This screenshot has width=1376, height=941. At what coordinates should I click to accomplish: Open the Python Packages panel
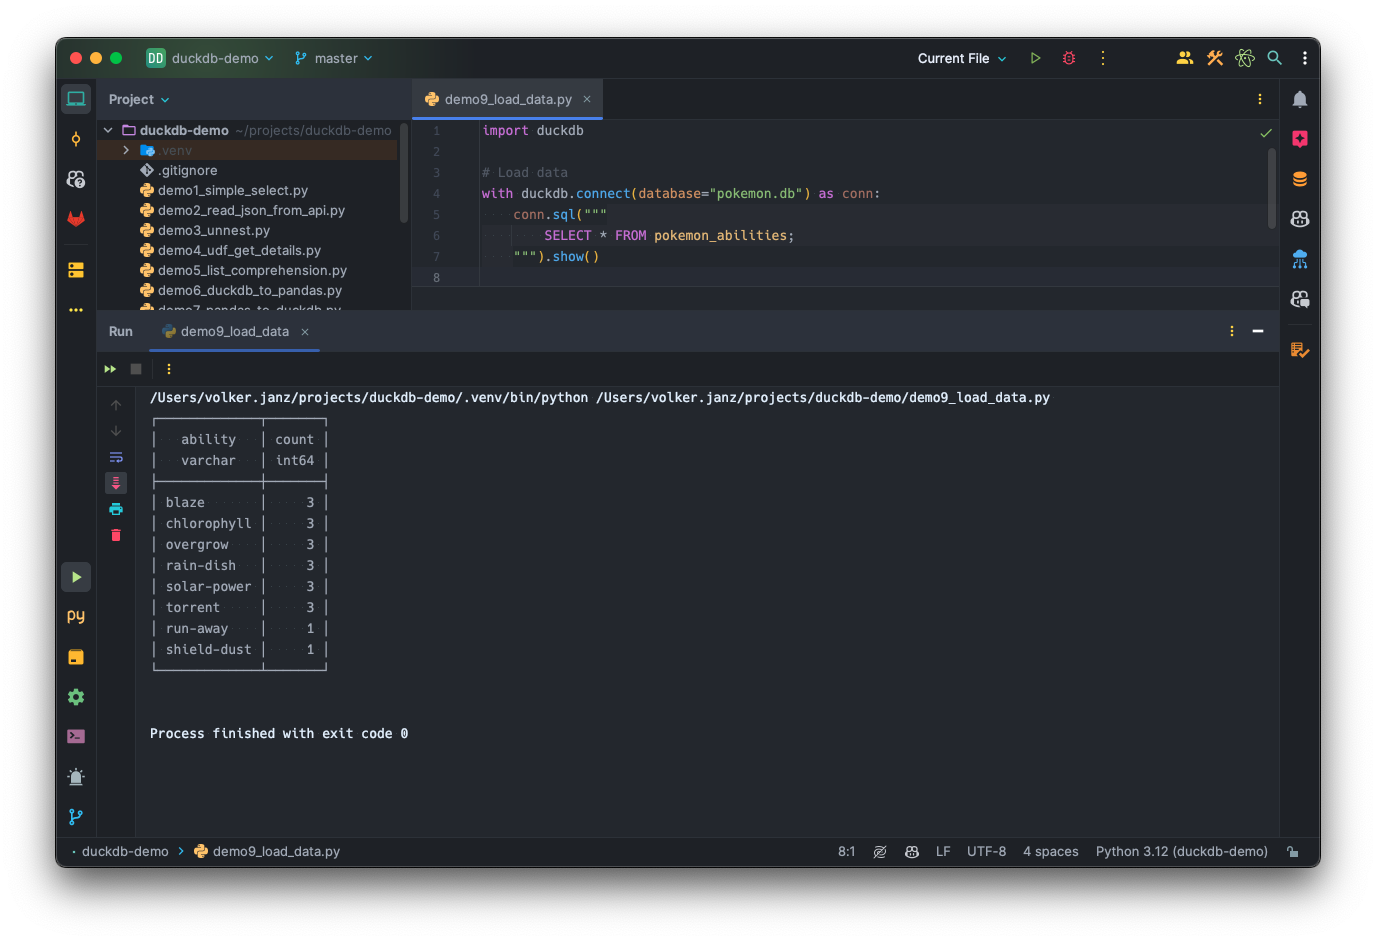[76, 657]
